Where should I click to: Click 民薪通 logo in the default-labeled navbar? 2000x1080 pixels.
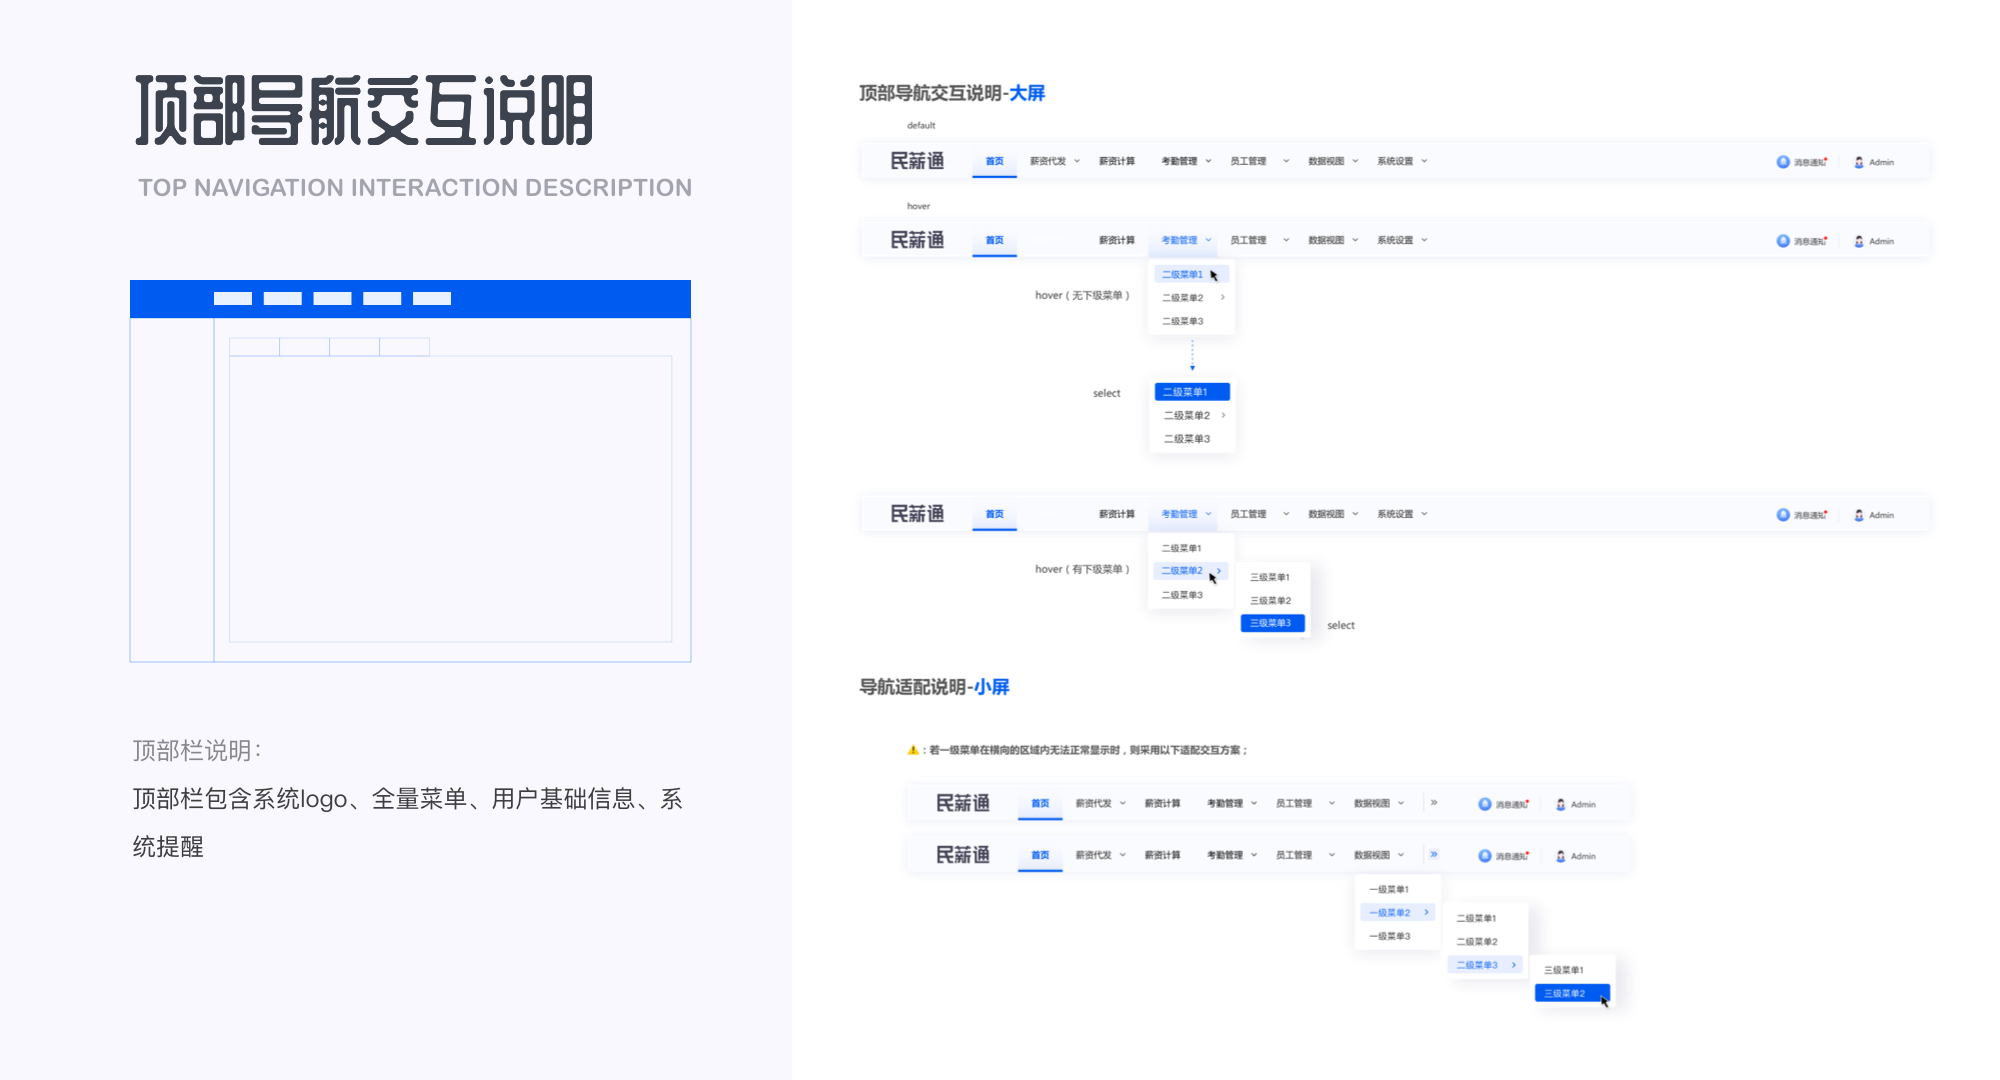pyautogui.click(x=917, y=161)
